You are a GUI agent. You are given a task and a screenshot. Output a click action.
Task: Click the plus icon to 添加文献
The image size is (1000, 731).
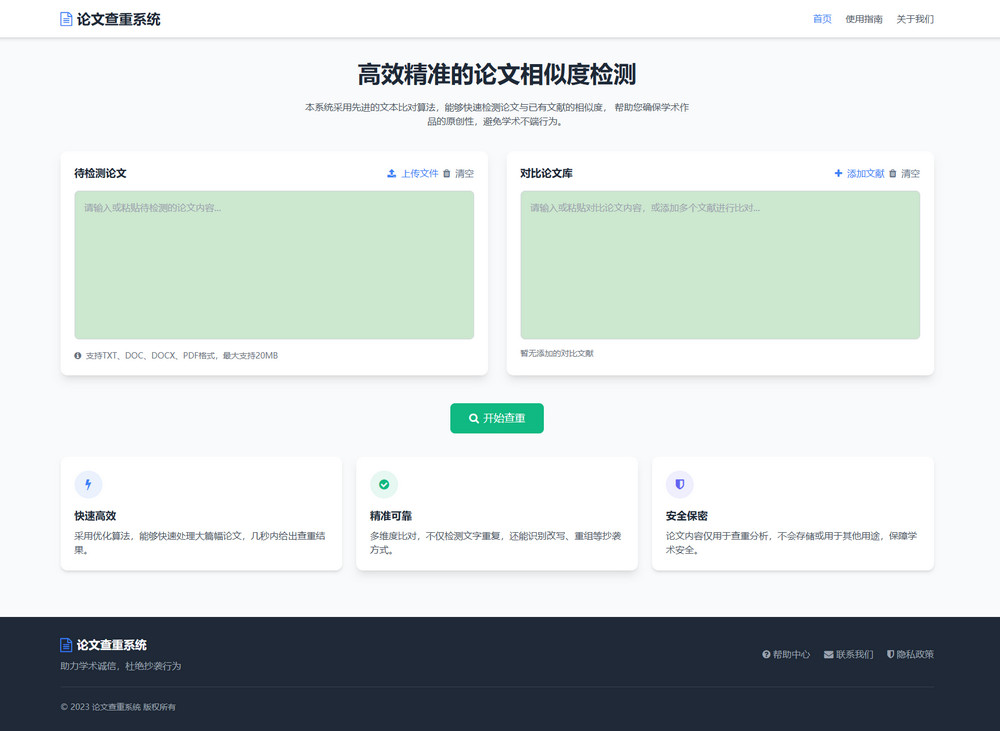point(837,173)
